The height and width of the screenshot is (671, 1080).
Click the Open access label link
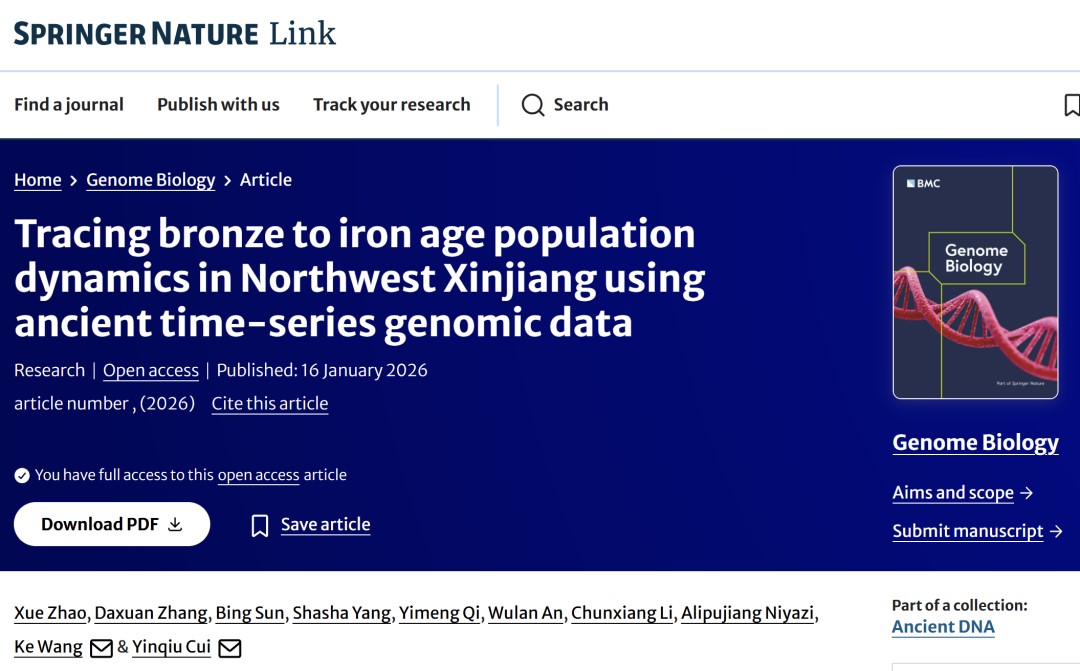[151, 370]
